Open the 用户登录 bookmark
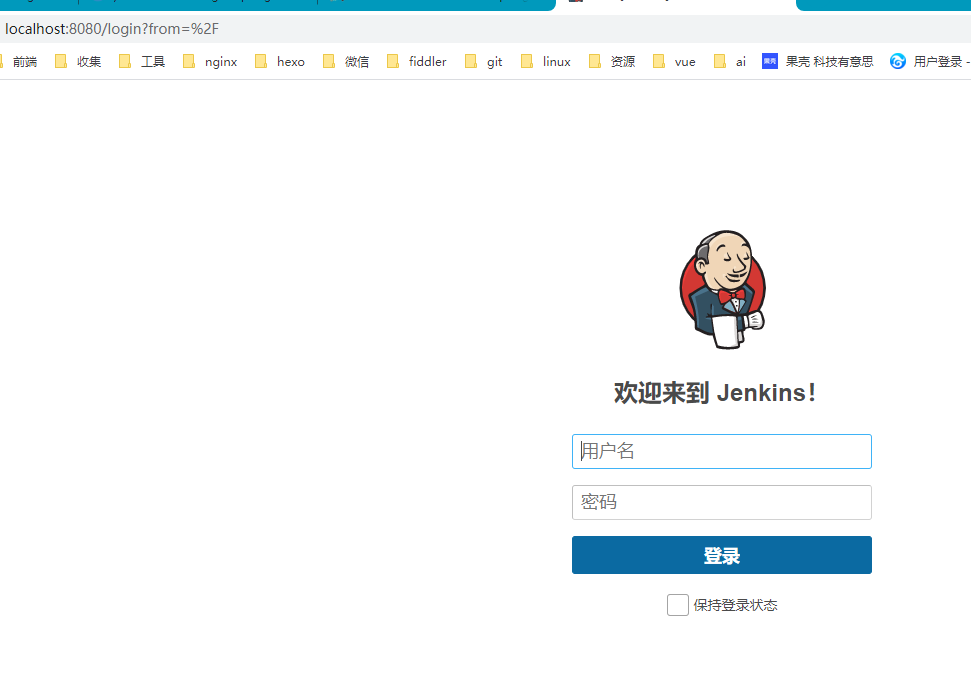Screen dimensions: 971x680 coord(930,61)
